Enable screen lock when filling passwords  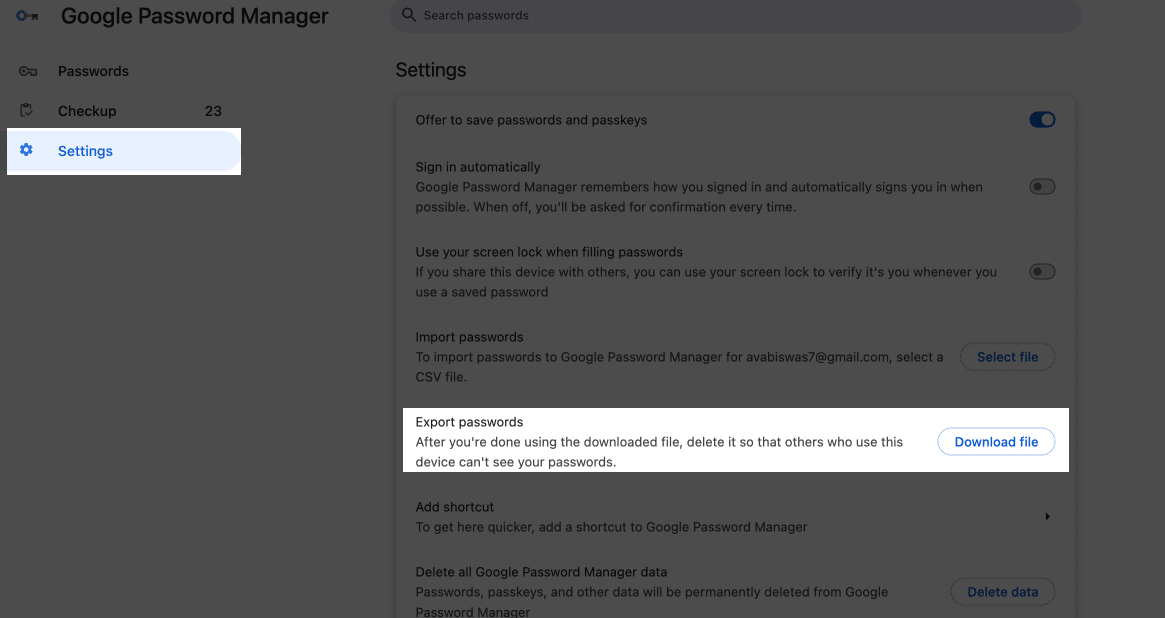[x=1042, y=271]
